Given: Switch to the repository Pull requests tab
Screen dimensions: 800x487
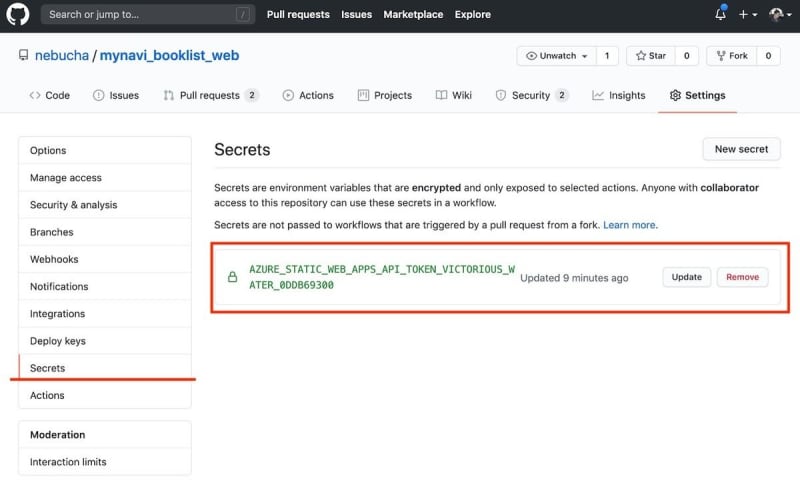Looking at the screenshot, I should click(x=211, y=95).
